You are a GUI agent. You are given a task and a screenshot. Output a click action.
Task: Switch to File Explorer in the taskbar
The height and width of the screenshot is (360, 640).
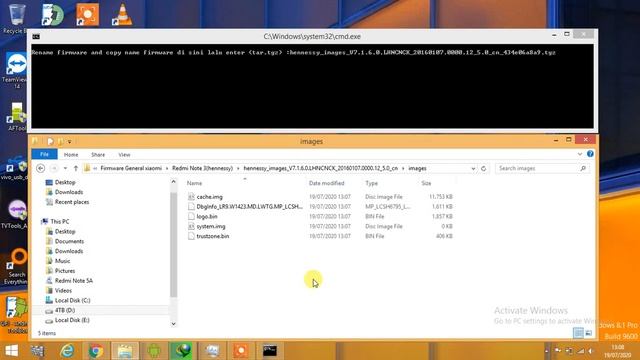click(125, 351)
